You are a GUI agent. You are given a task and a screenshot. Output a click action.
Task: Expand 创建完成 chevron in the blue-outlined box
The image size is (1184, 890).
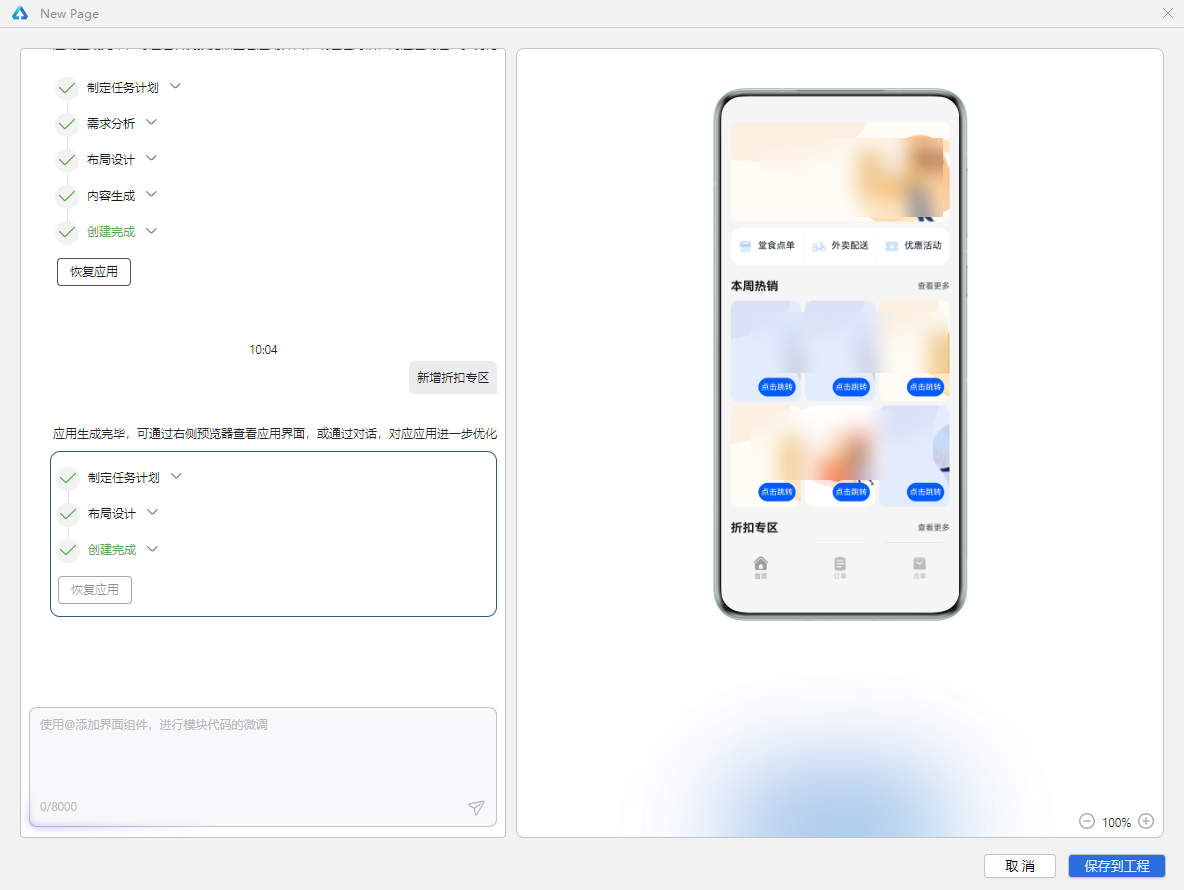(152, 549)
